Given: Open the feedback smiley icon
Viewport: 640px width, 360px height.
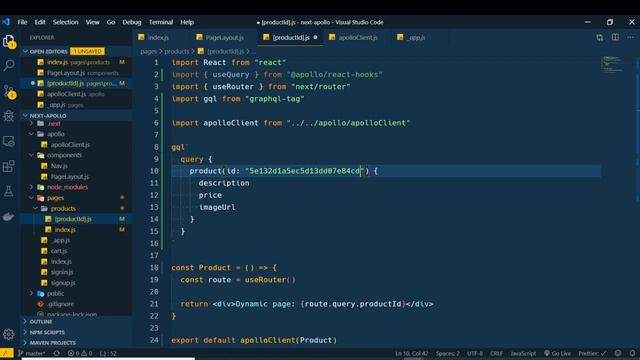Looking at the screenshot, I should 618,353.
